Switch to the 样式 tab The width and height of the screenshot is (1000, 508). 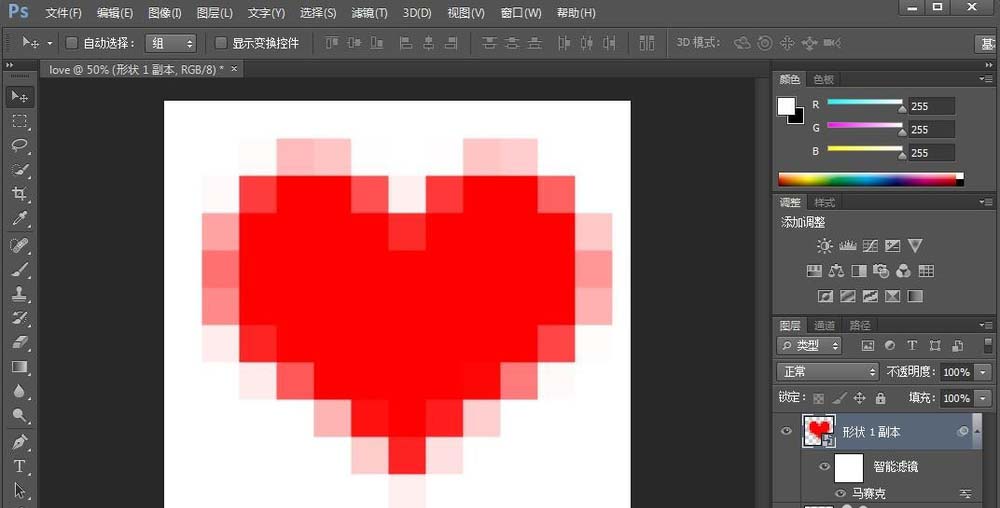click(x=824, y=203)
